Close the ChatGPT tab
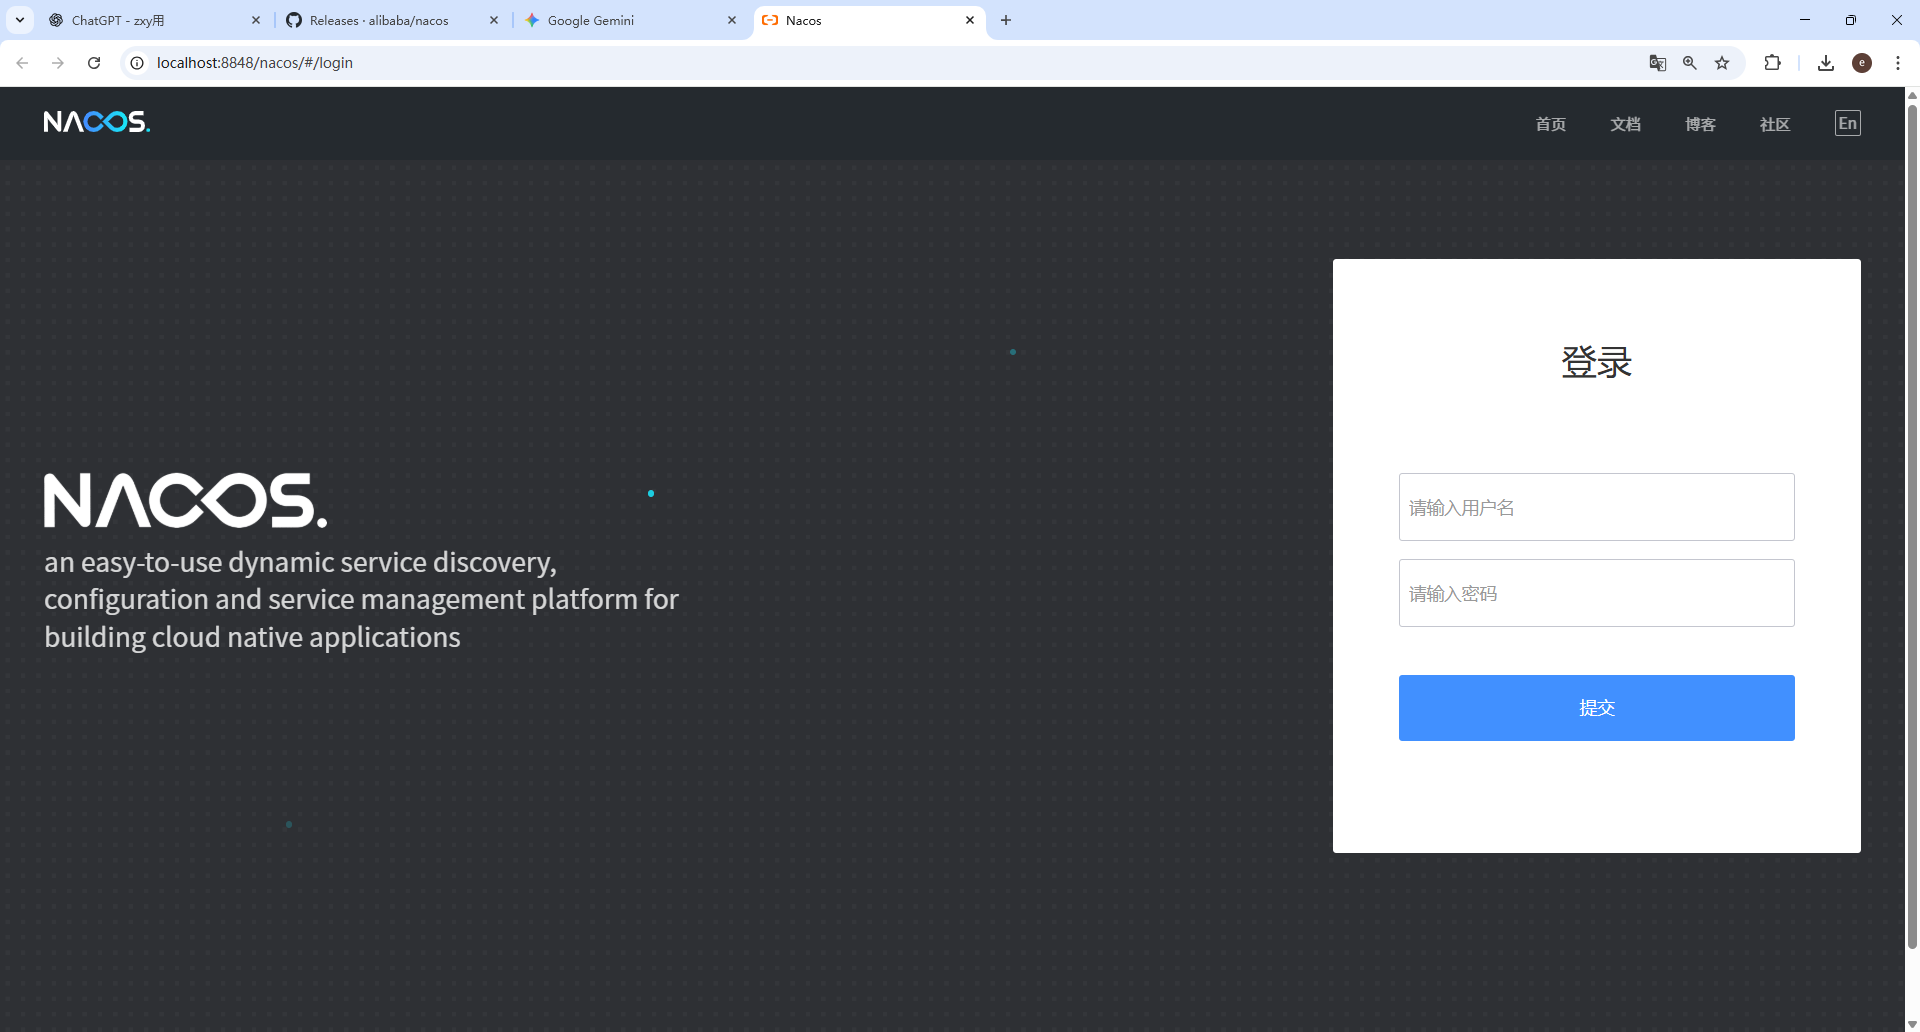The height and width of the screenshot is (1032, 1920). coord(256,20)
